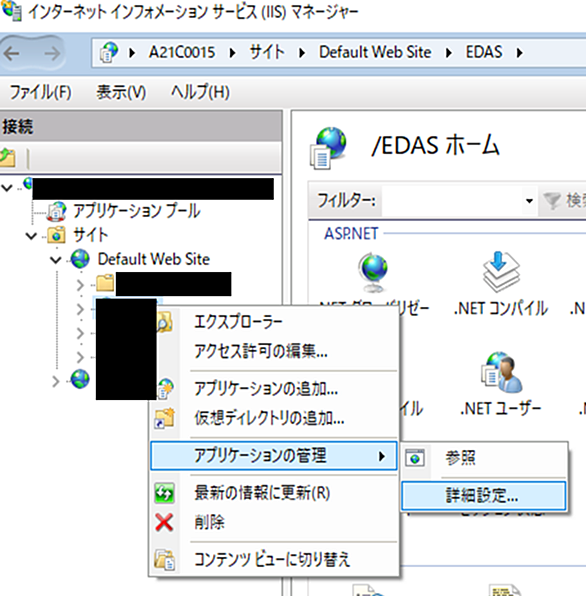Image resolution: width=586 pixels, height=596 pixels.
Task: Choose 詳細設定... from the submenu
Action: coord(484,496)
